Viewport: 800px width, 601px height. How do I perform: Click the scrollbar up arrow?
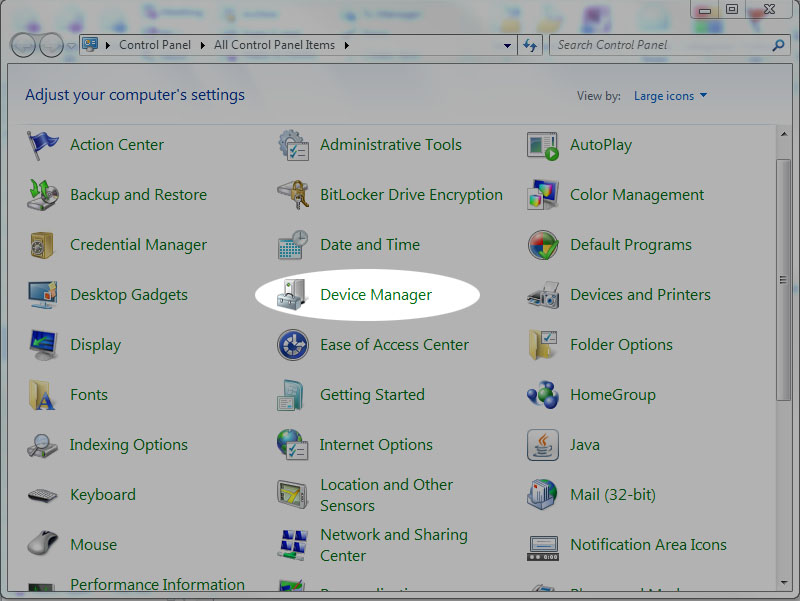[784, 134]
